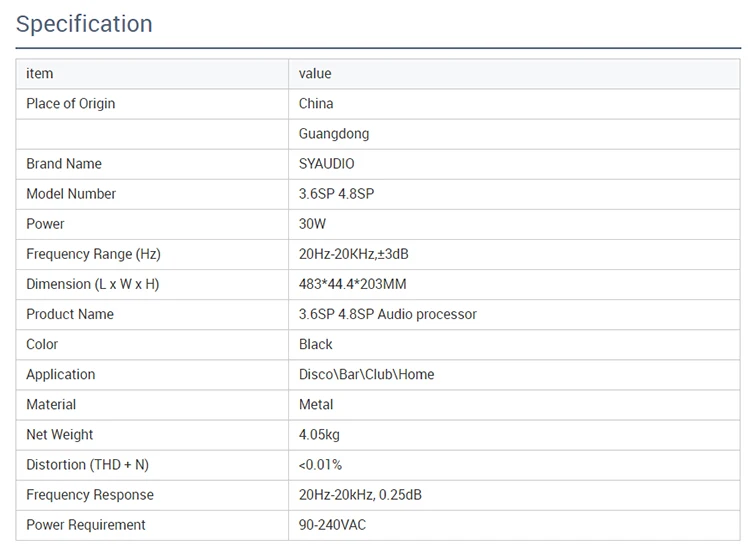Click the Material row's Metal value
This screenshot has width=750, height=546.
tap(316, 405)
